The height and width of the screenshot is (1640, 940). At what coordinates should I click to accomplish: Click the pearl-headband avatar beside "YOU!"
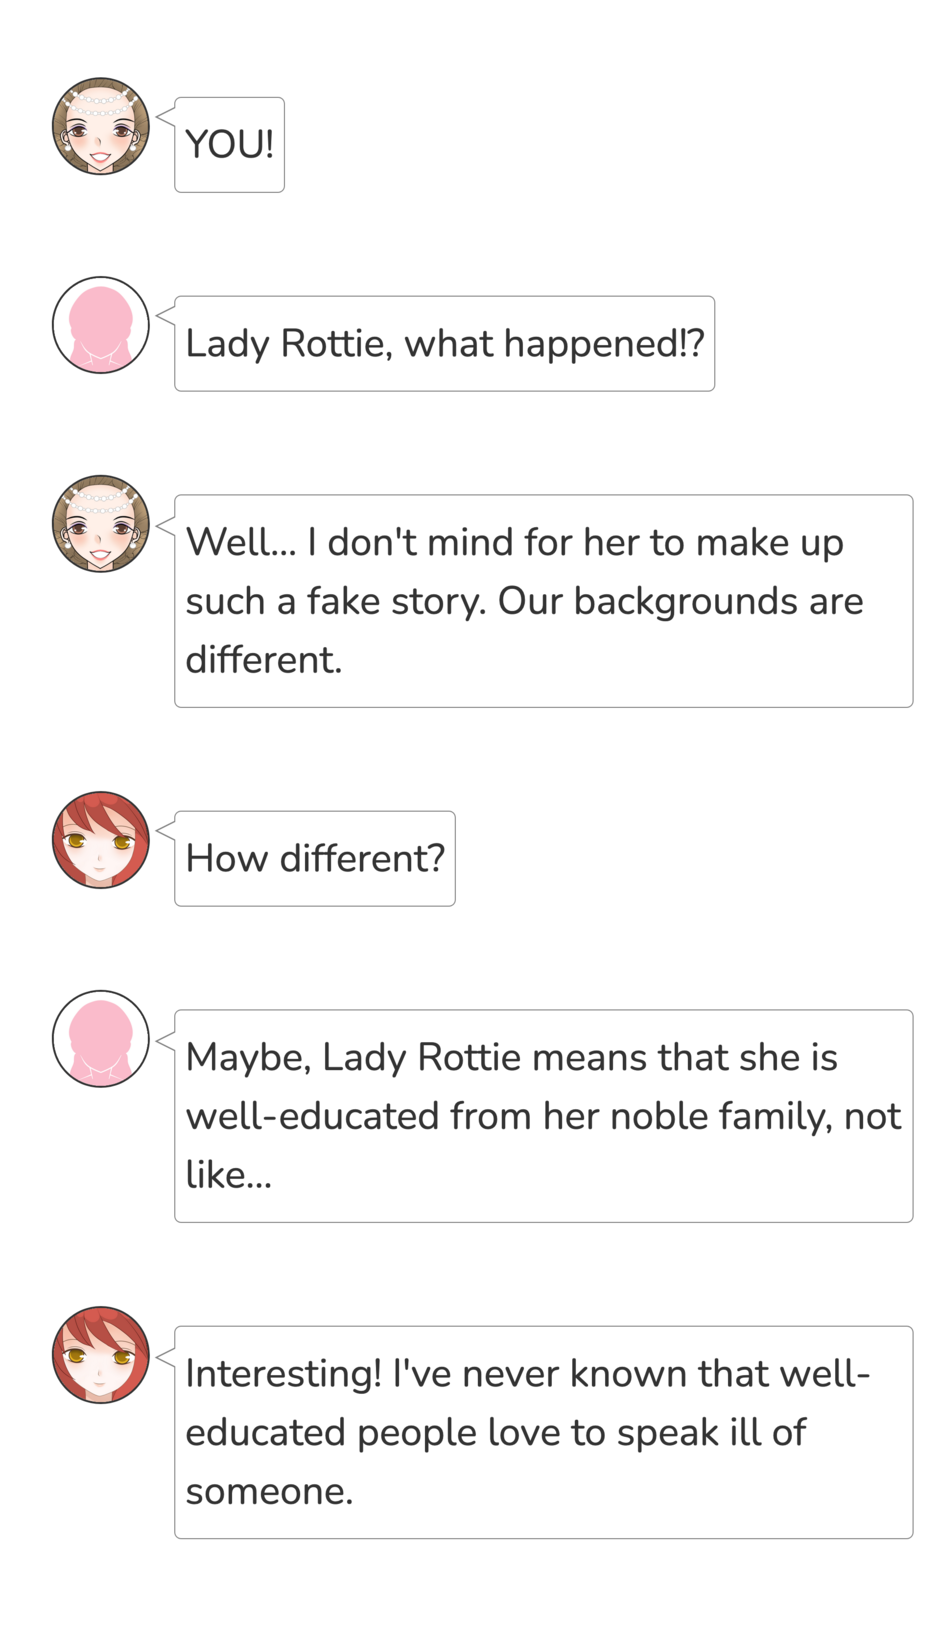[x=100, y=127]
